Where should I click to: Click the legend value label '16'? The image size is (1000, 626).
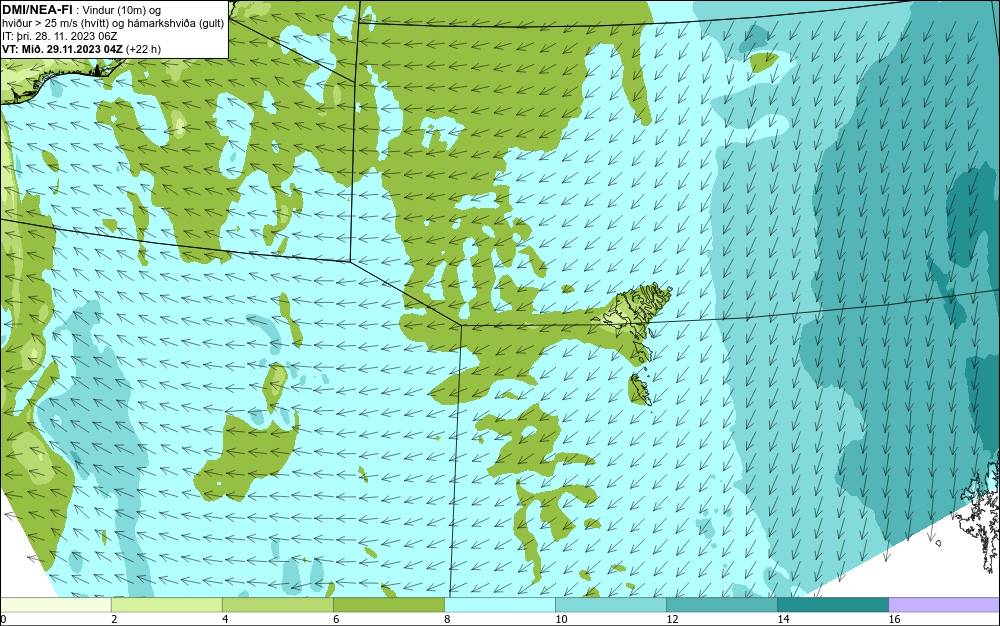(894, 619)
